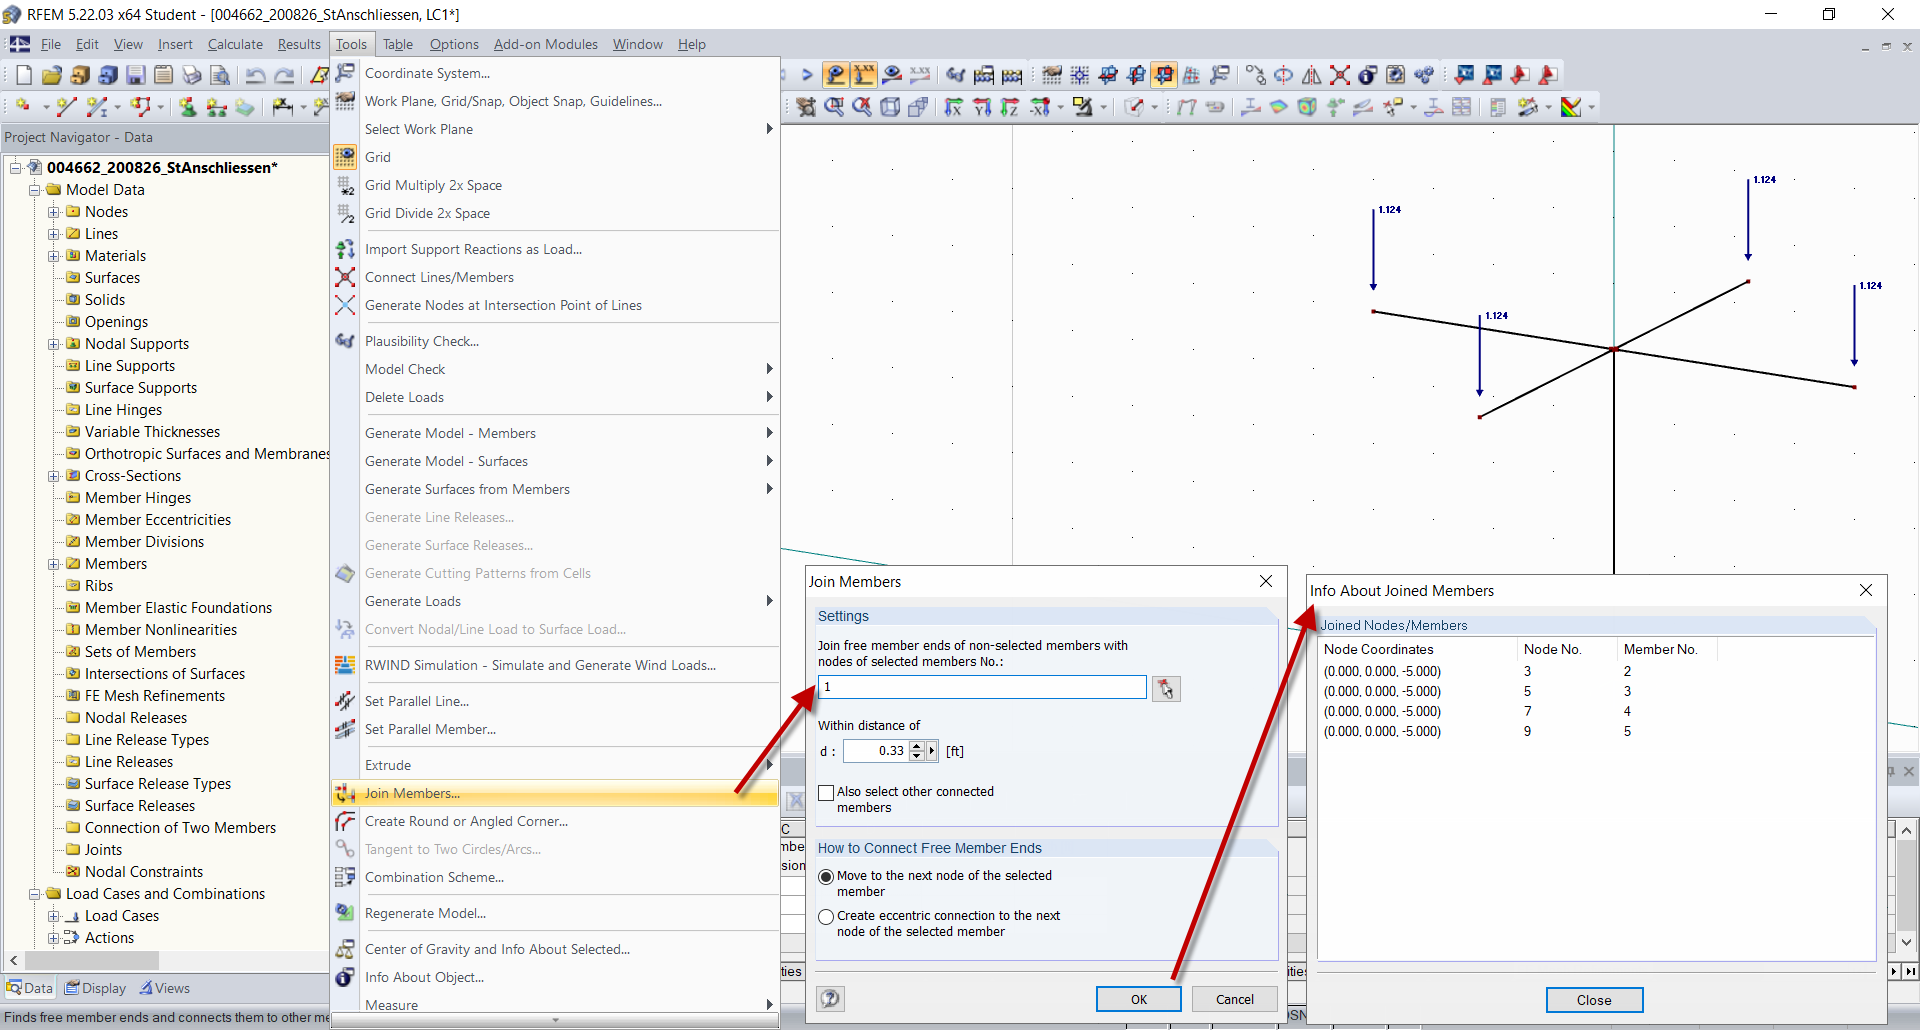Click the Open file folder icon
The image size is (1920, 1030).
[52, 75]
